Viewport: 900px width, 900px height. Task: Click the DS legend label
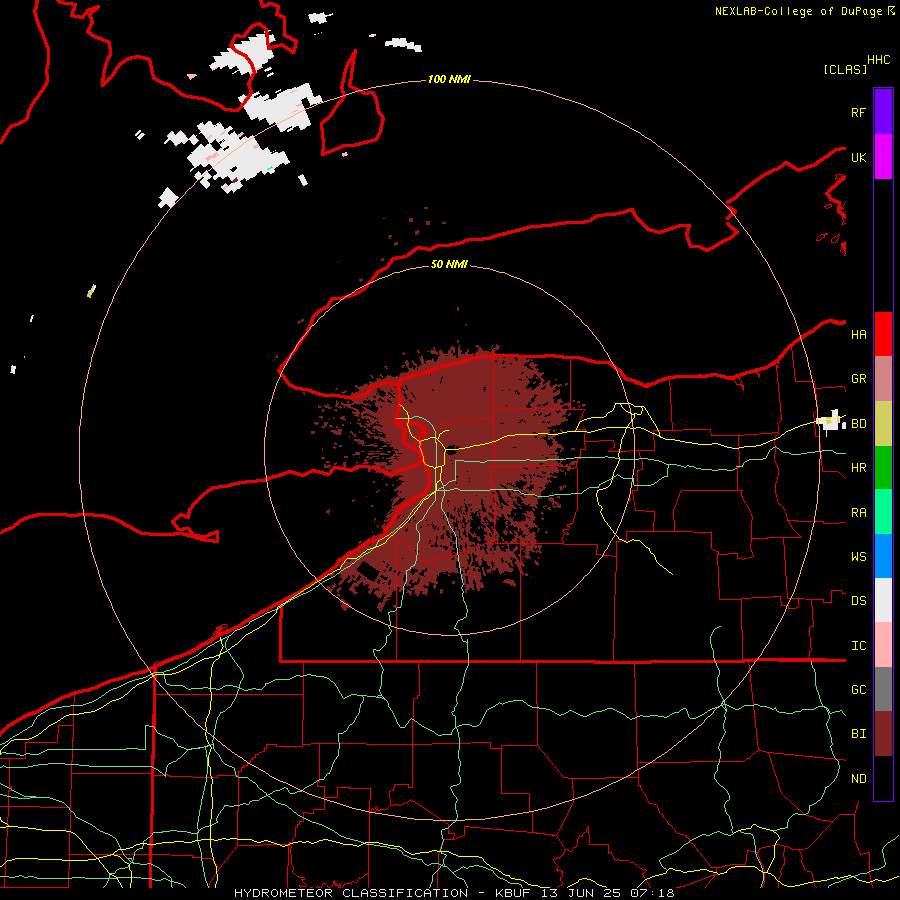pos(859,601)
